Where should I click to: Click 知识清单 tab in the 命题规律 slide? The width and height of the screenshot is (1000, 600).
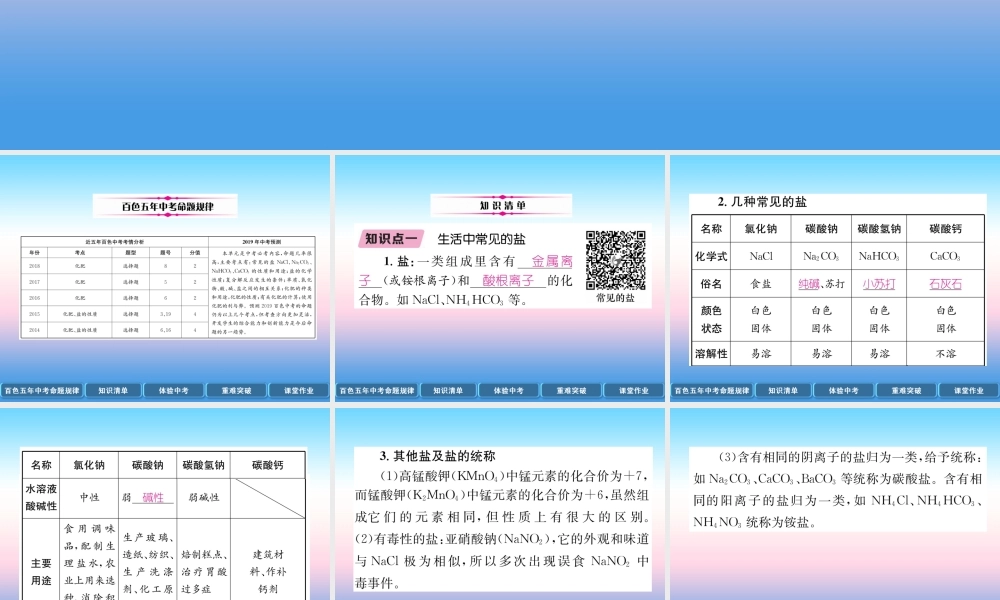pyautogui.click(x=114, y=390)
